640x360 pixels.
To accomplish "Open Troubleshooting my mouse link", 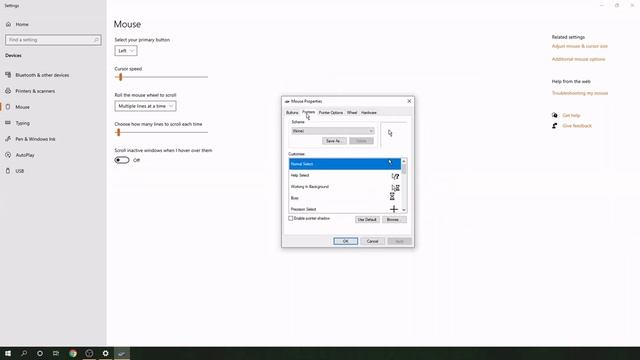I will pyautogui.click(x=580, y=93).
